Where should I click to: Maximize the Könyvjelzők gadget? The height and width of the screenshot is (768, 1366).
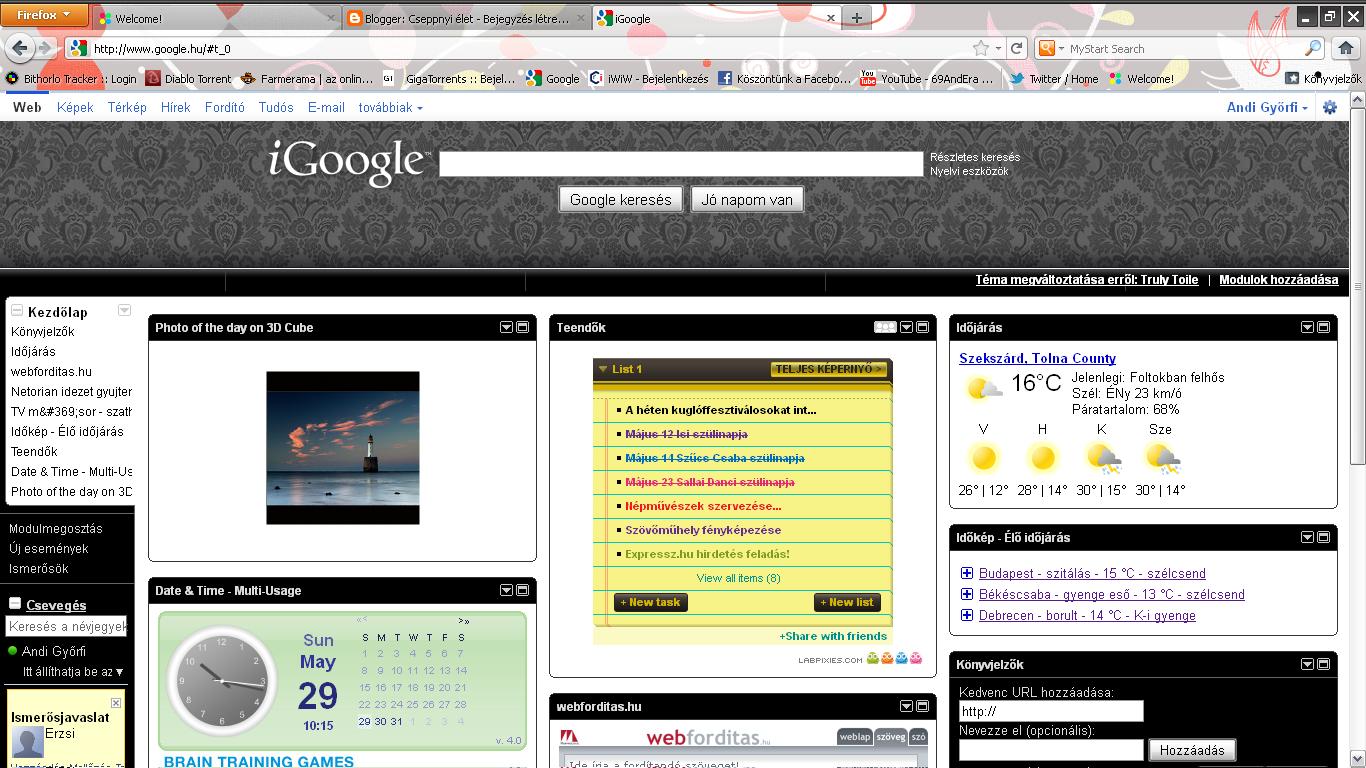[1323, 664]
